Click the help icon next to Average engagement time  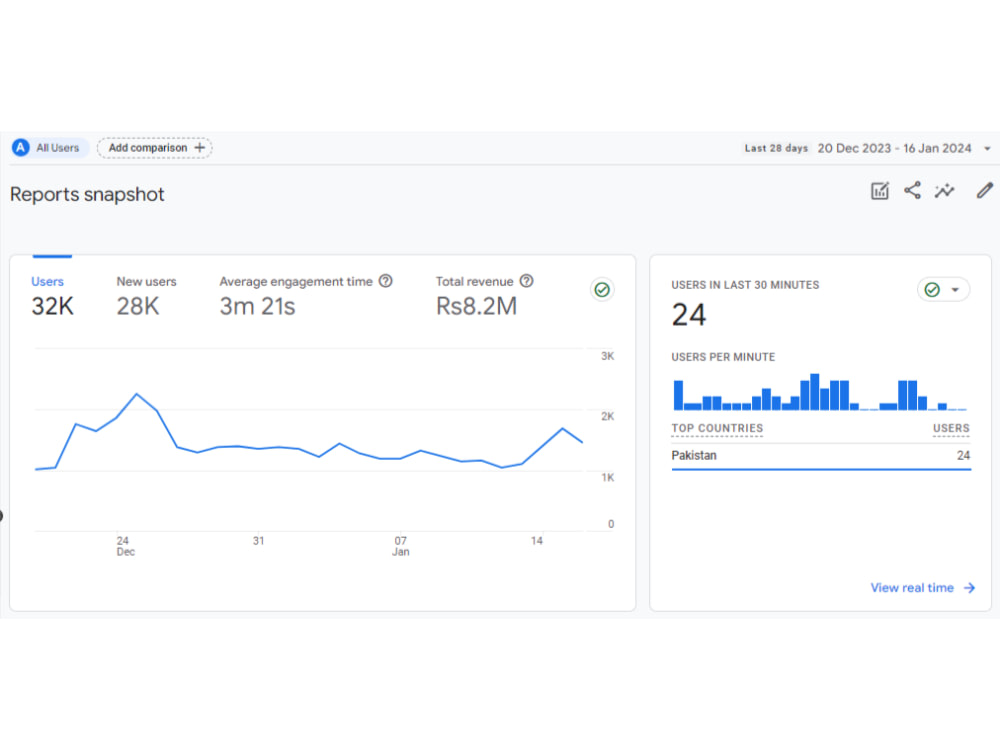386,281
